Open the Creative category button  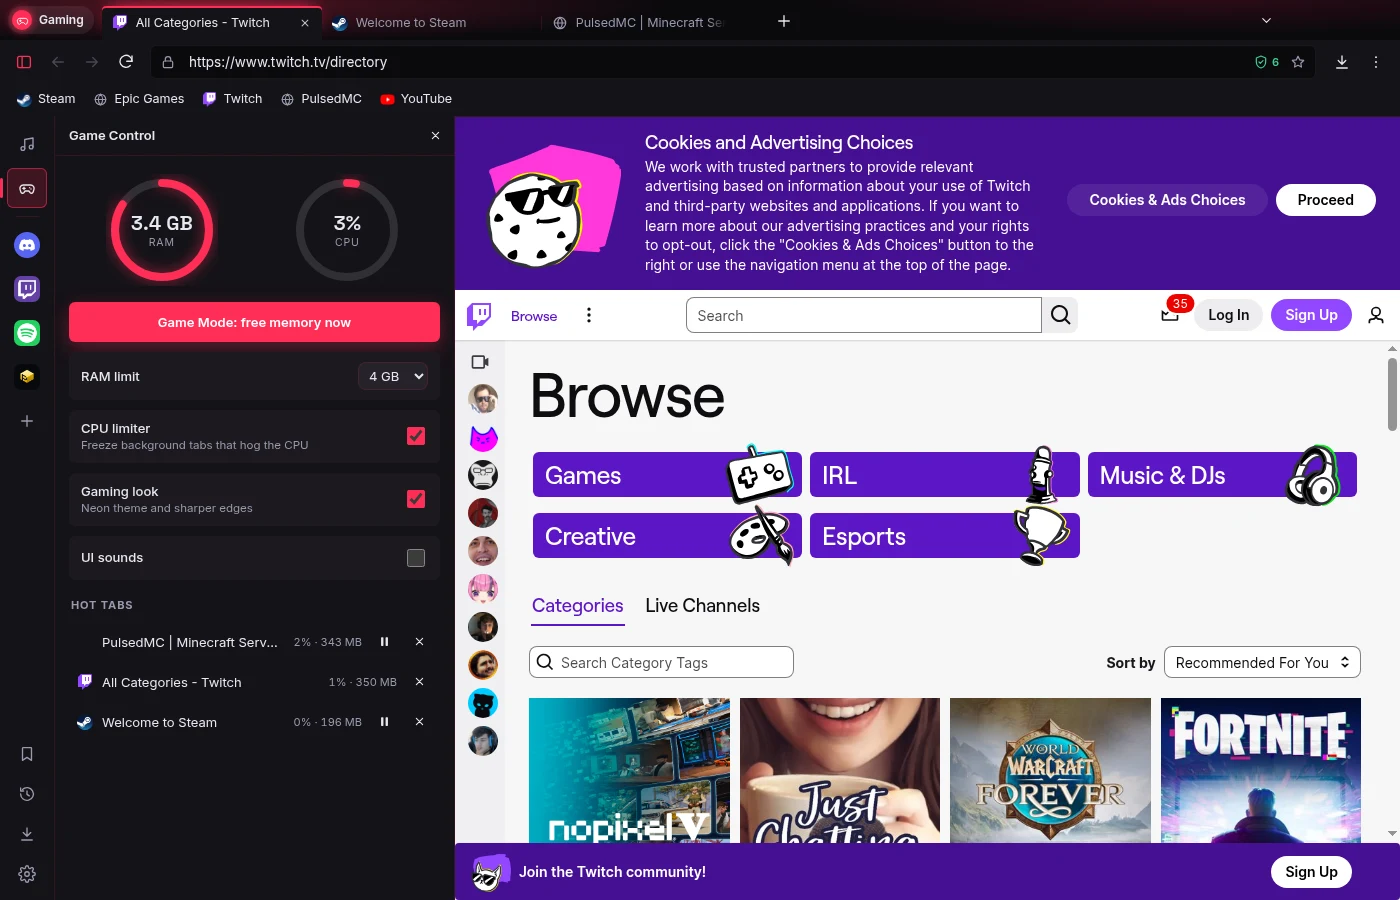[667, 536]
